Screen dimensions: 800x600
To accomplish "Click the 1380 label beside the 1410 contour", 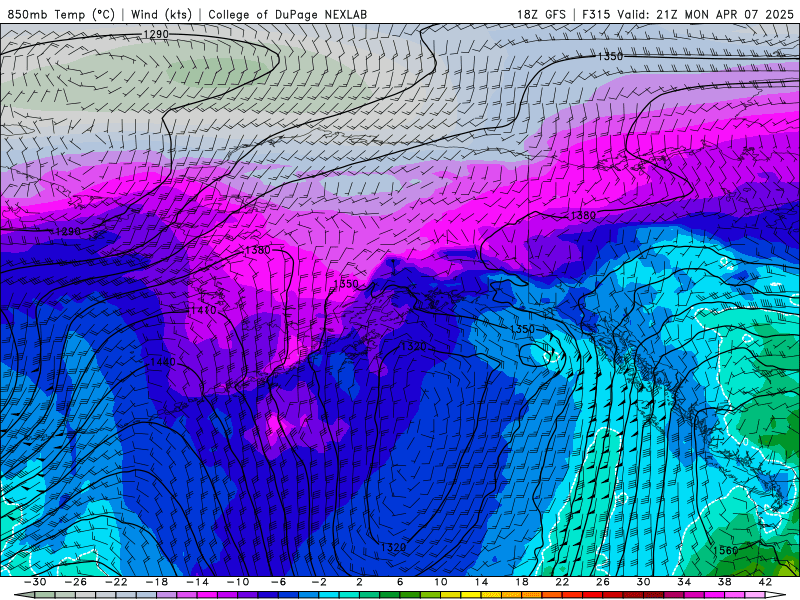I will 258,250.
